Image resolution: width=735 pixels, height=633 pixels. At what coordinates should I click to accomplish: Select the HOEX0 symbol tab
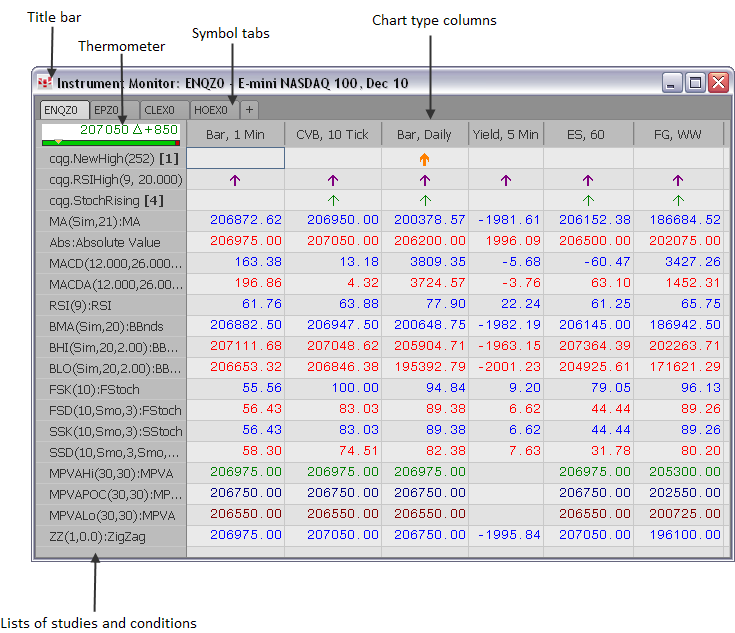pos(212,110)
